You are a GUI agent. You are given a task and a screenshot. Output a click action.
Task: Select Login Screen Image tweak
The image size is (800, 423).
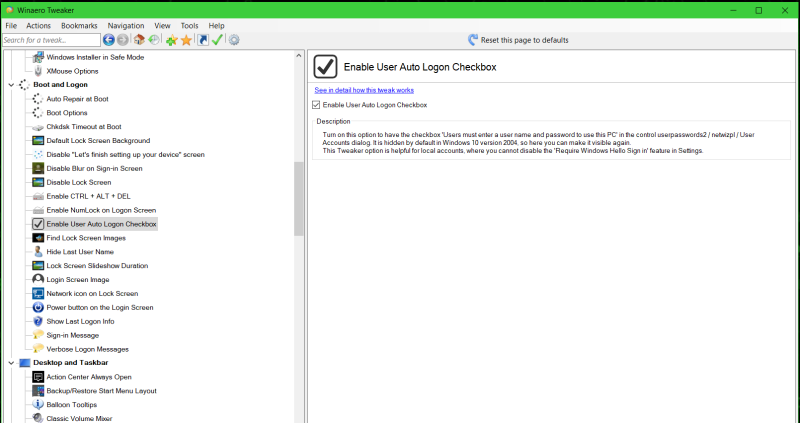coord(78,280)
